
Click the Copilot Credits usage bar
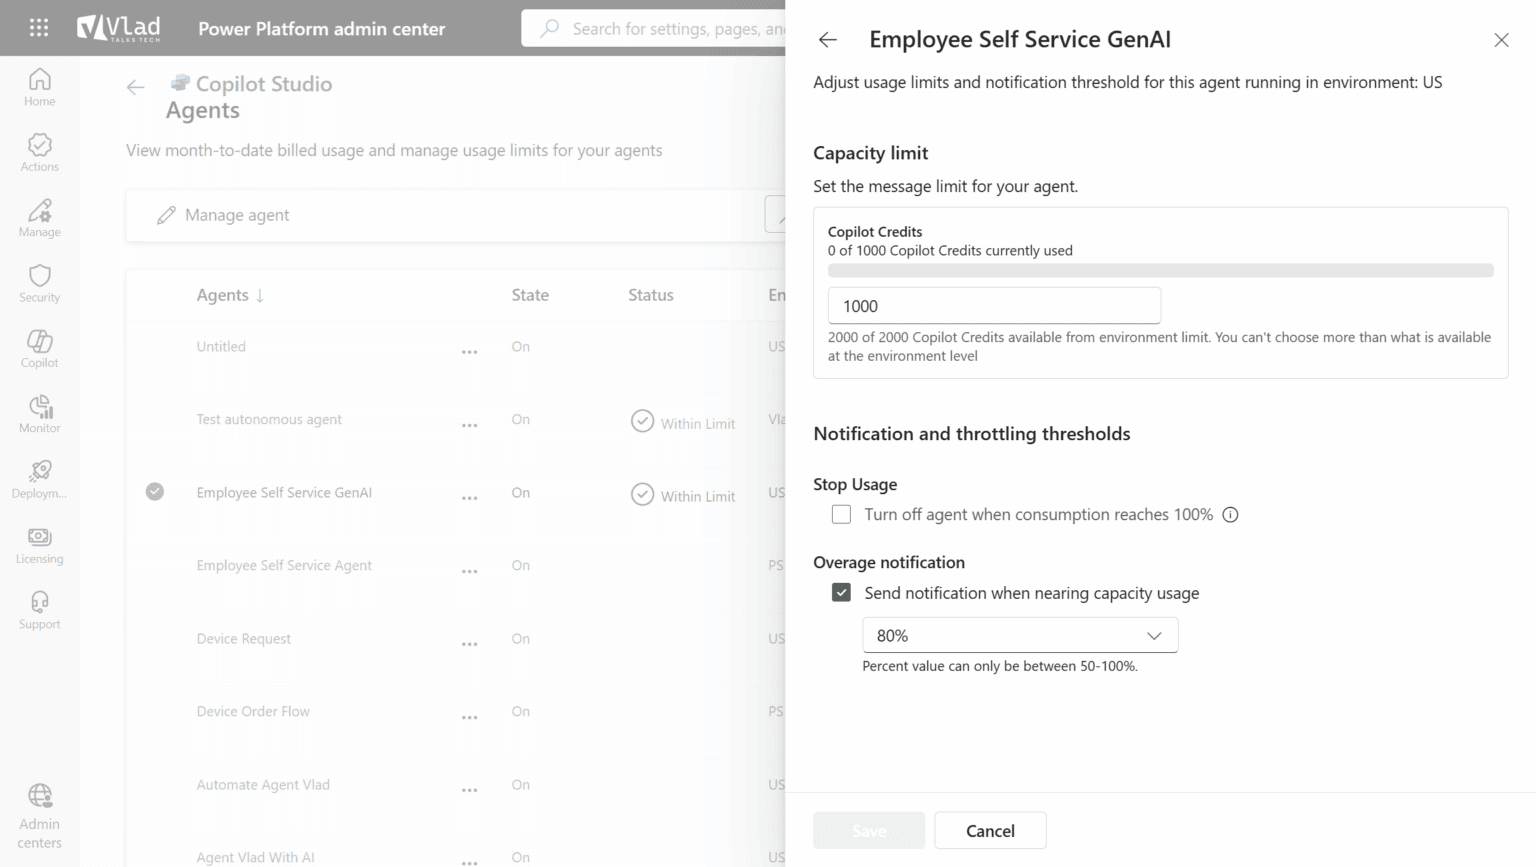1160,270
